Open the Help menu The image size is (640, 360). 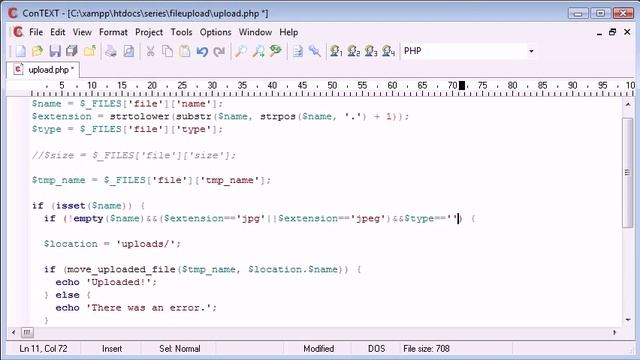289,32
